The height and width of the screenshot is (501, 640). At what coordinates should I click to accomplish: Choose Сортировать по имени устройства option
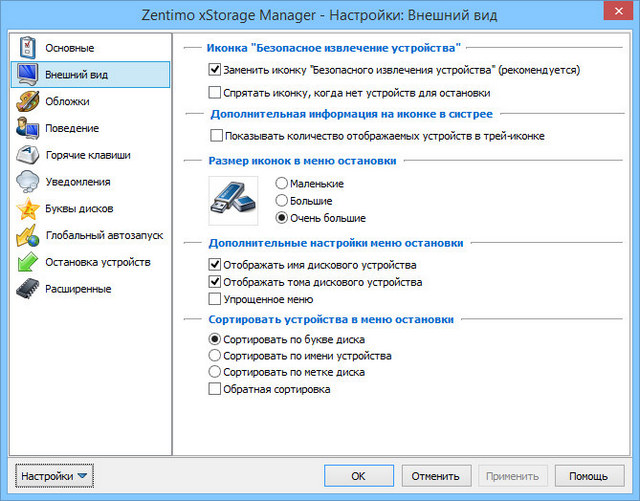tap(215, 356)
